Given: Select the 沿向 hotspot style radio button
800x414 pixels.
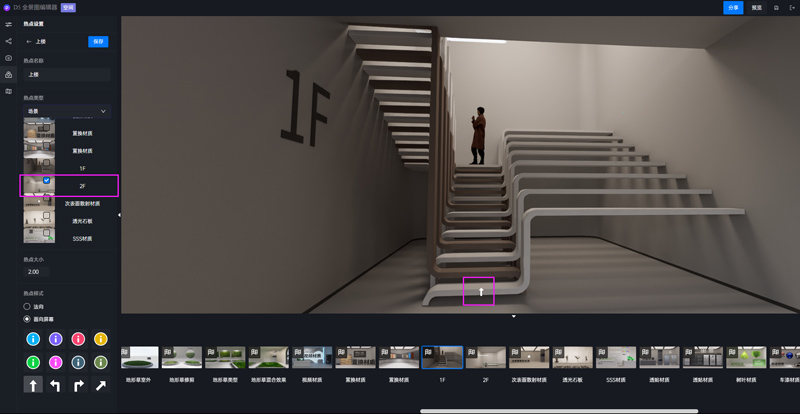Looking at the screenshot, I should (27, 307).
